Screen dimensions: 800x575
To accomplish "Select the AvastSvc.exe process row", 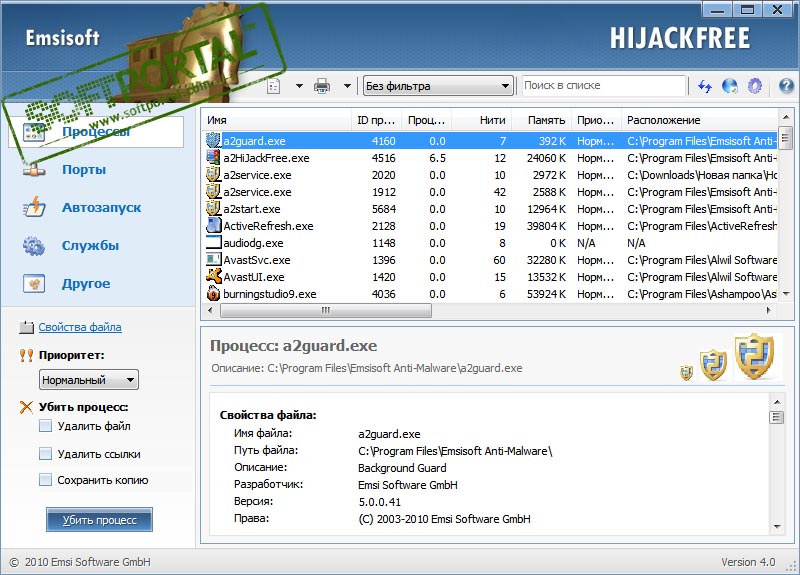I will (490, 260).
